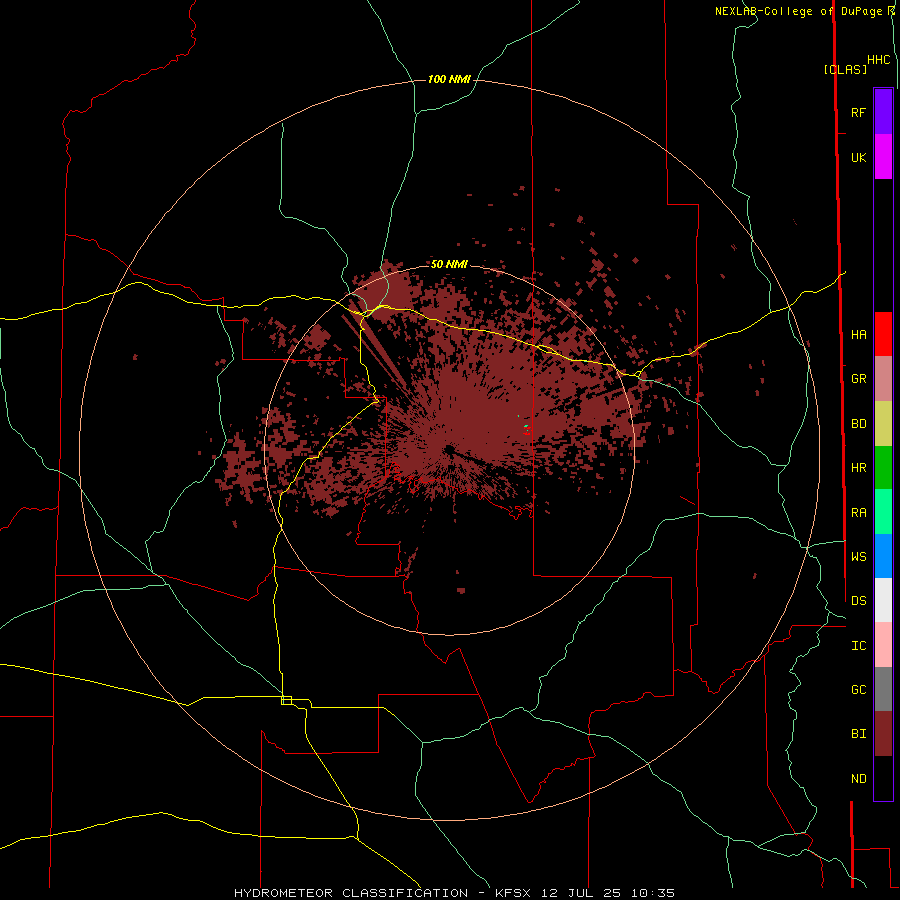900x900 pixels.
Task: Pick the RA bright green swatch
Action: [x=883, y=512]
